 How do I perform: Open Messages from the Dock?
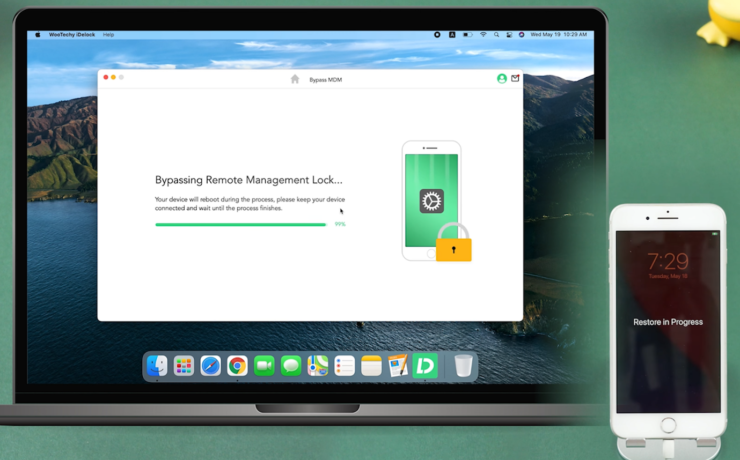(291, 366)
